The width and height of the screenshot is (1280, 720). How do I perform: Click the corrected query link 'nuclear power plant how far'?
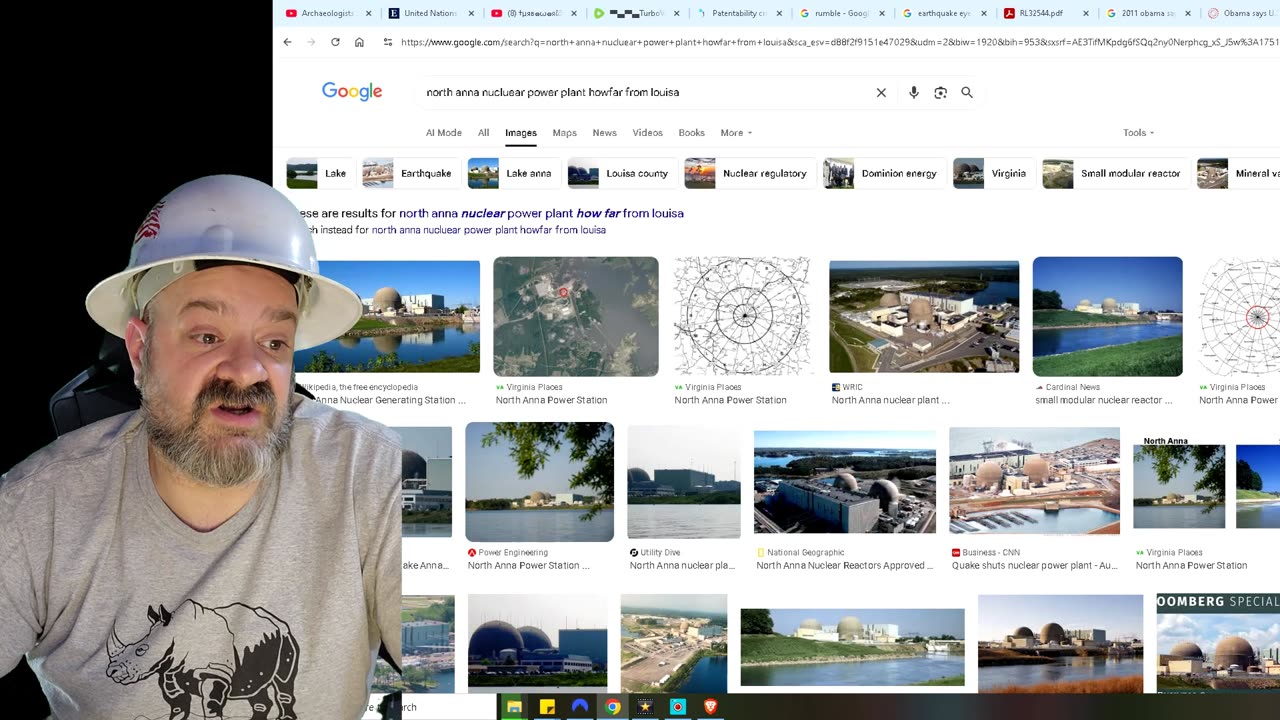(x=541, y=213)
